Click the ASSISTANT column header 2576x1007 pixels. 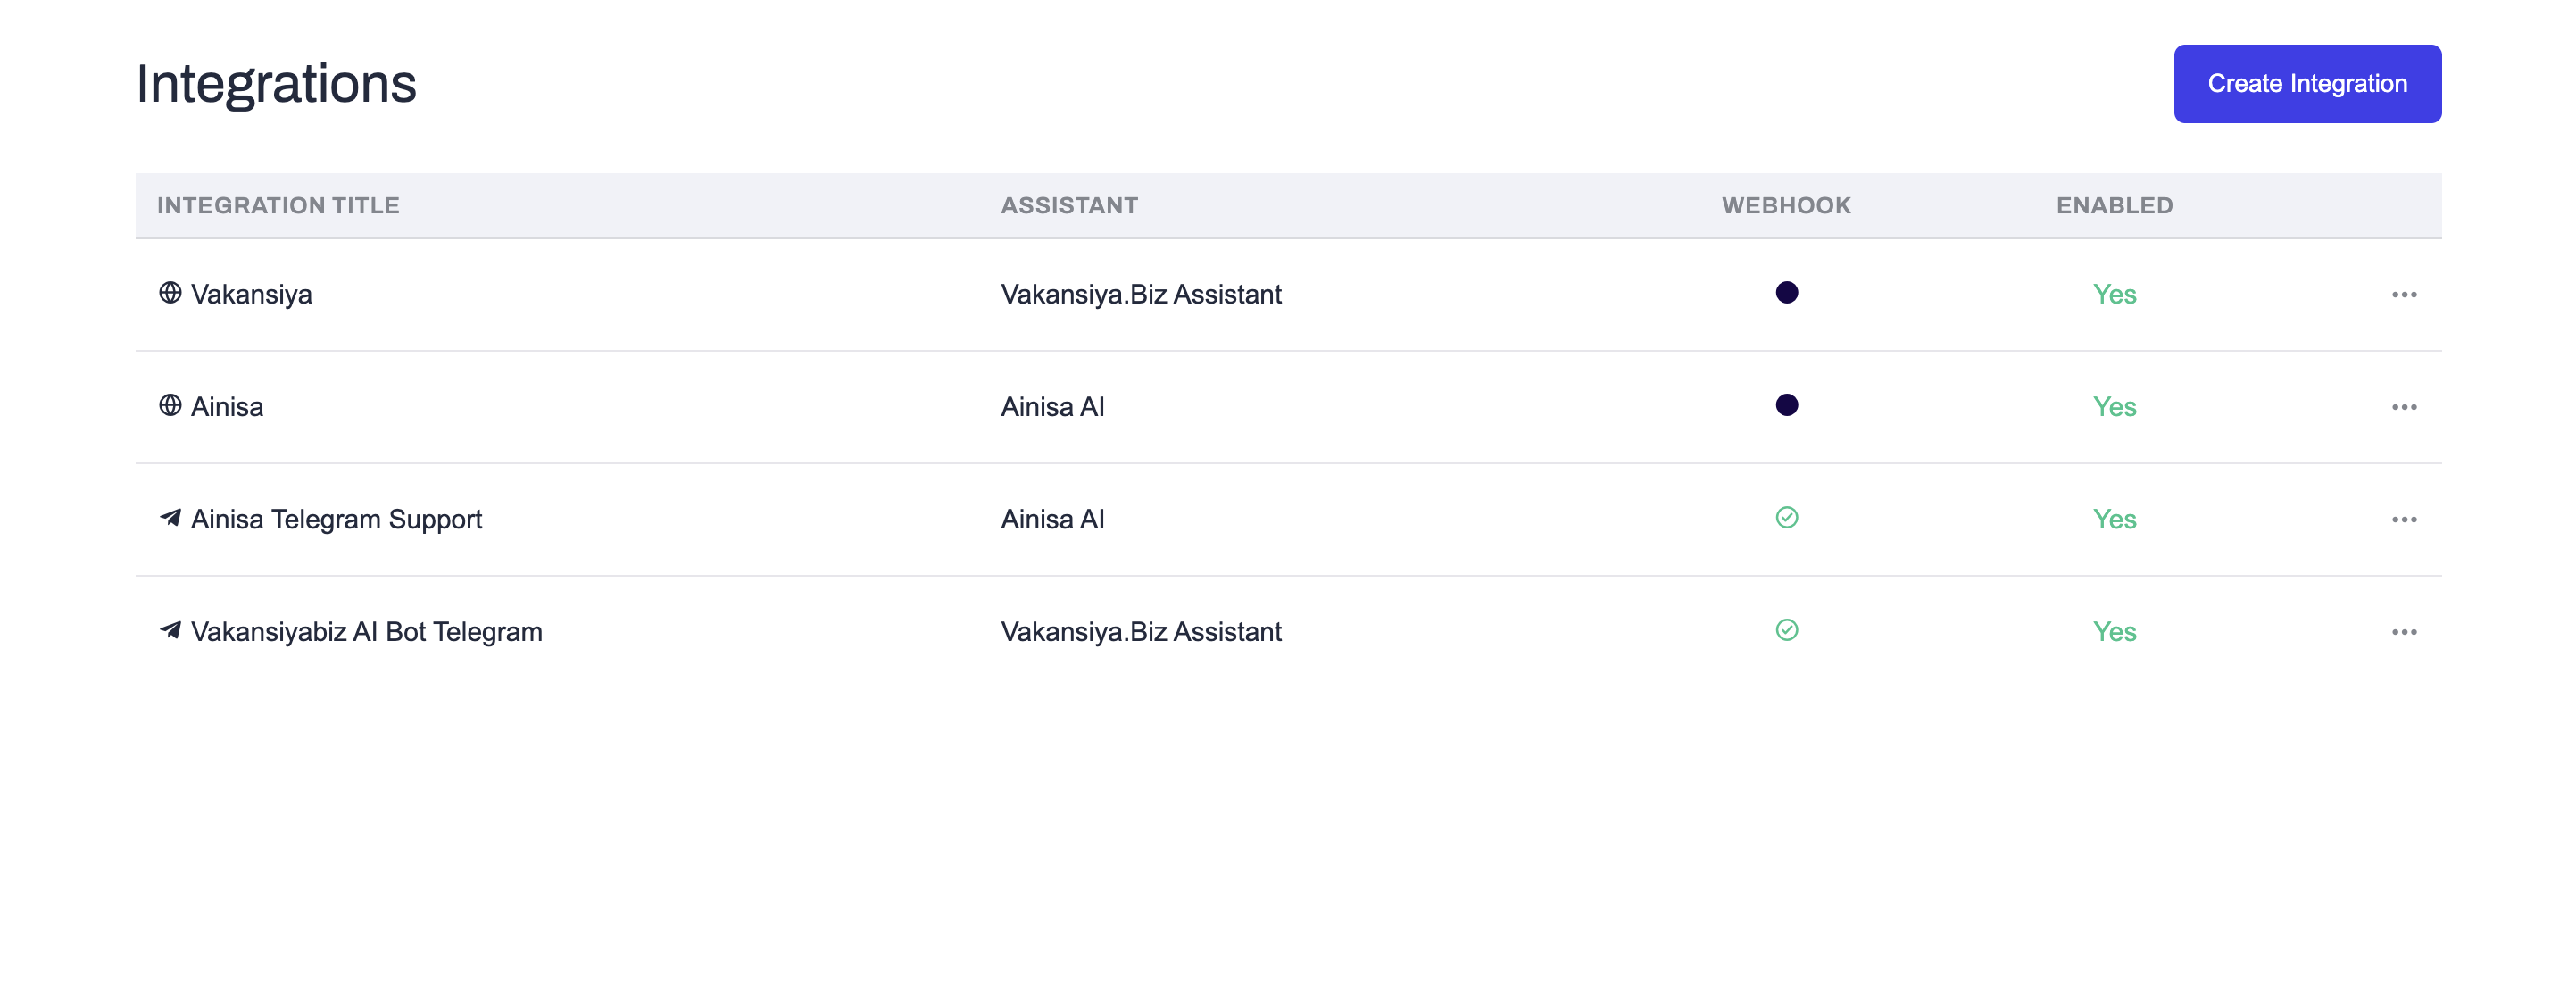1069,205
